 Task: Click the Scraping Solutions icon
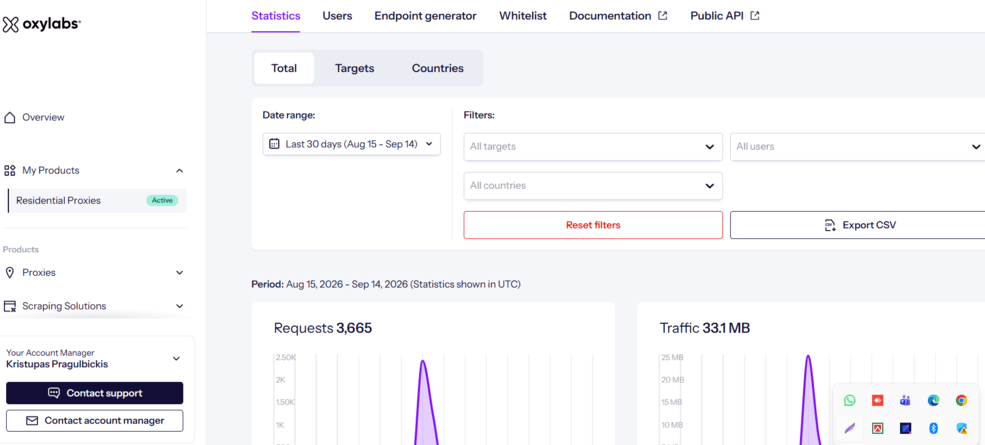pos(9,306)
